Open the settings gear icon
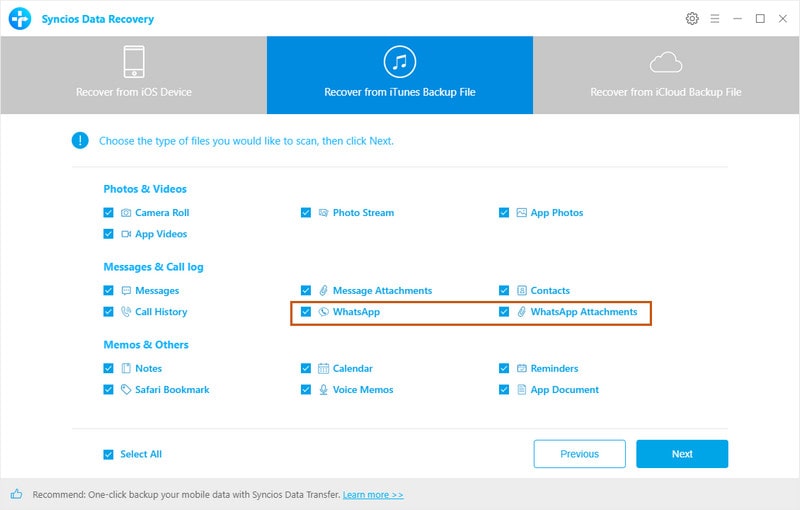This screenshot has width=800, height=510. [692, 19]
